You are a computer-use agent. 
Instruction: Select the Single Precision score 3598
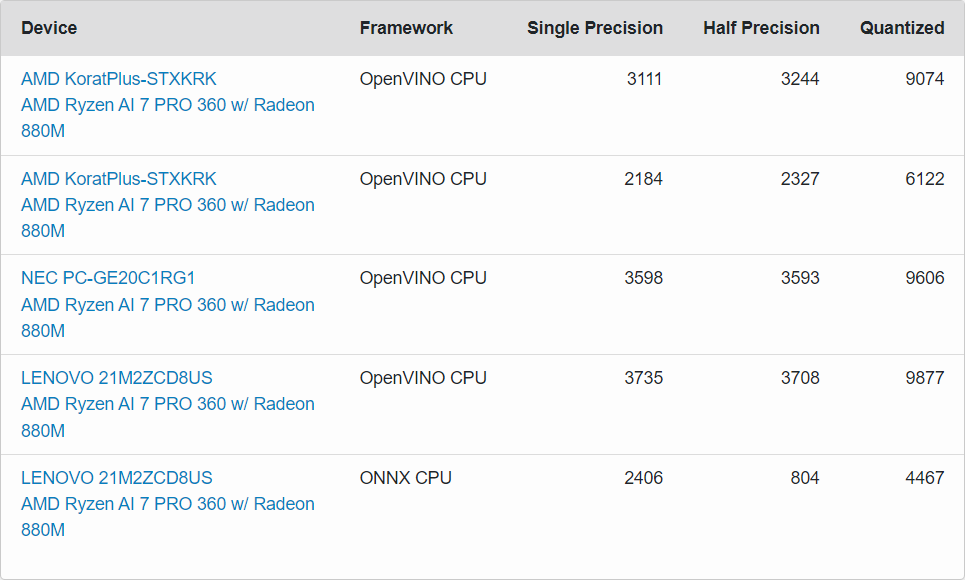[x=645, y=278]
